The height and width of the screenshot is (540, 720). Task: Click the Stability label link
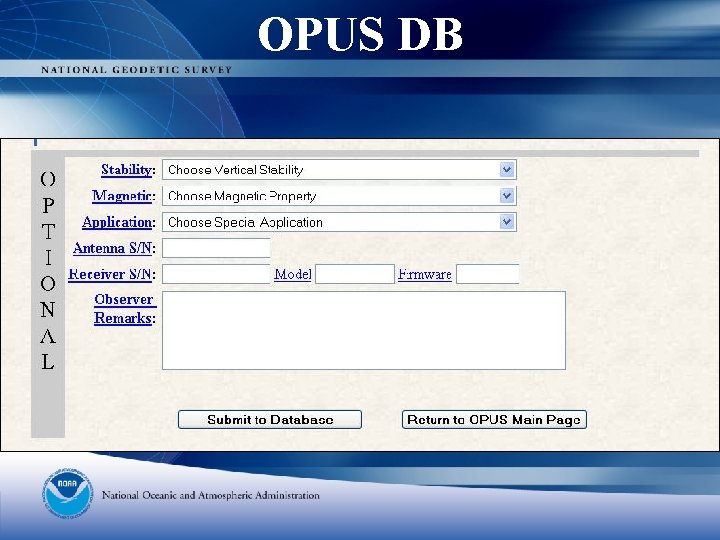(x=126, y=170)
